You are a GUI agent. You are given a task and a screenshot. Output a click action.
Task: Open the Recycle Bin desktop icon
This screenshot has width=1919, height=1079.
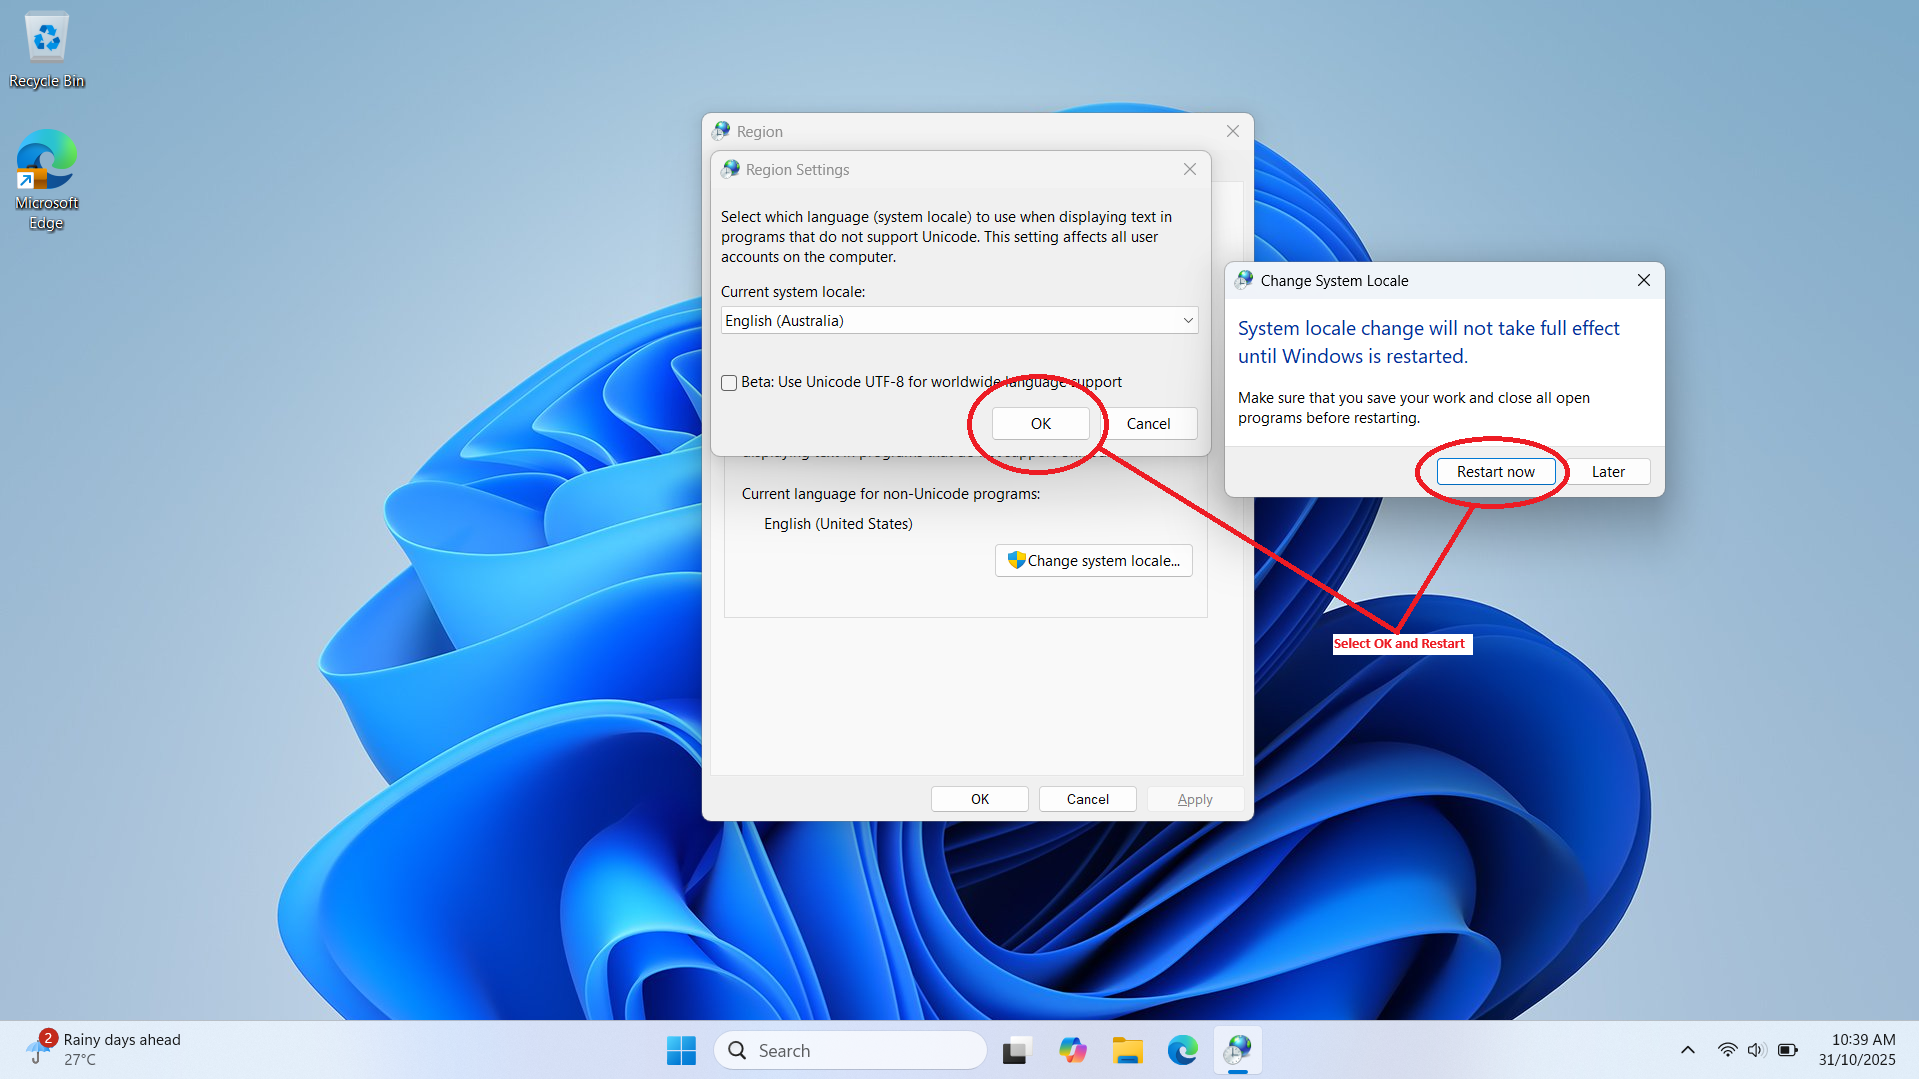point(46,50)
